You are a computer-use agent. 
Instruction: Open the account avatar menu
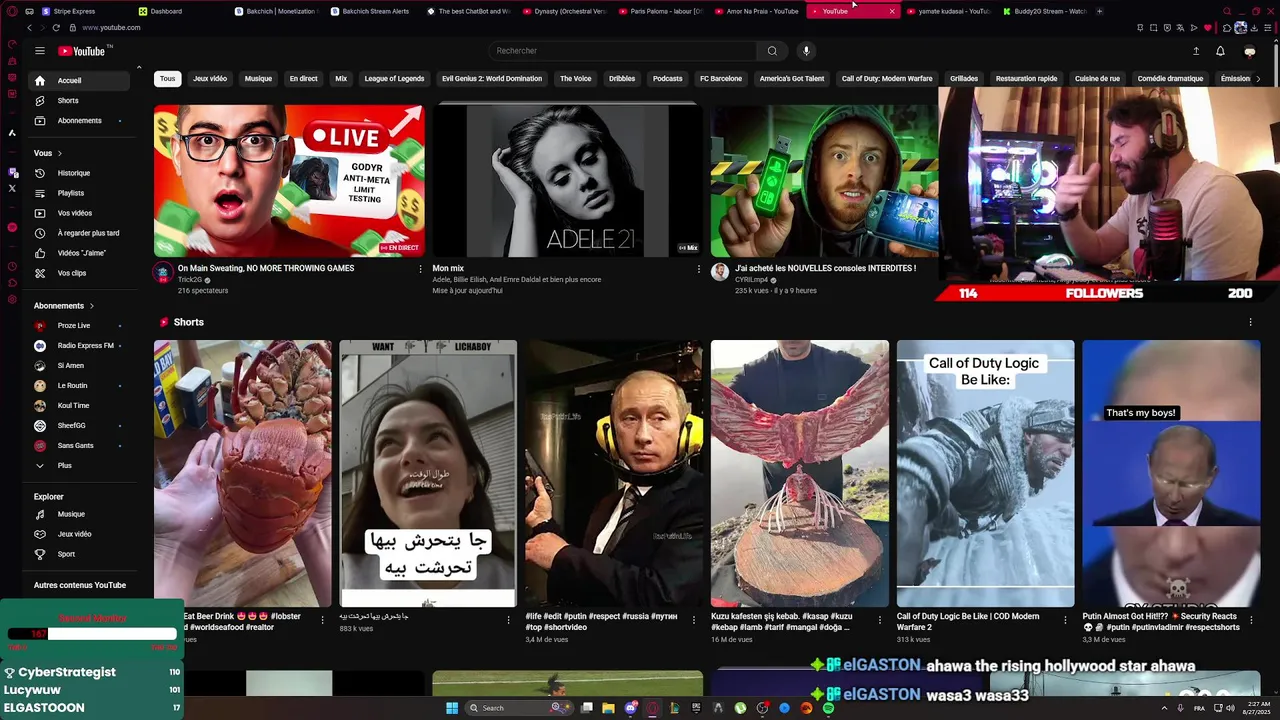1249,51
